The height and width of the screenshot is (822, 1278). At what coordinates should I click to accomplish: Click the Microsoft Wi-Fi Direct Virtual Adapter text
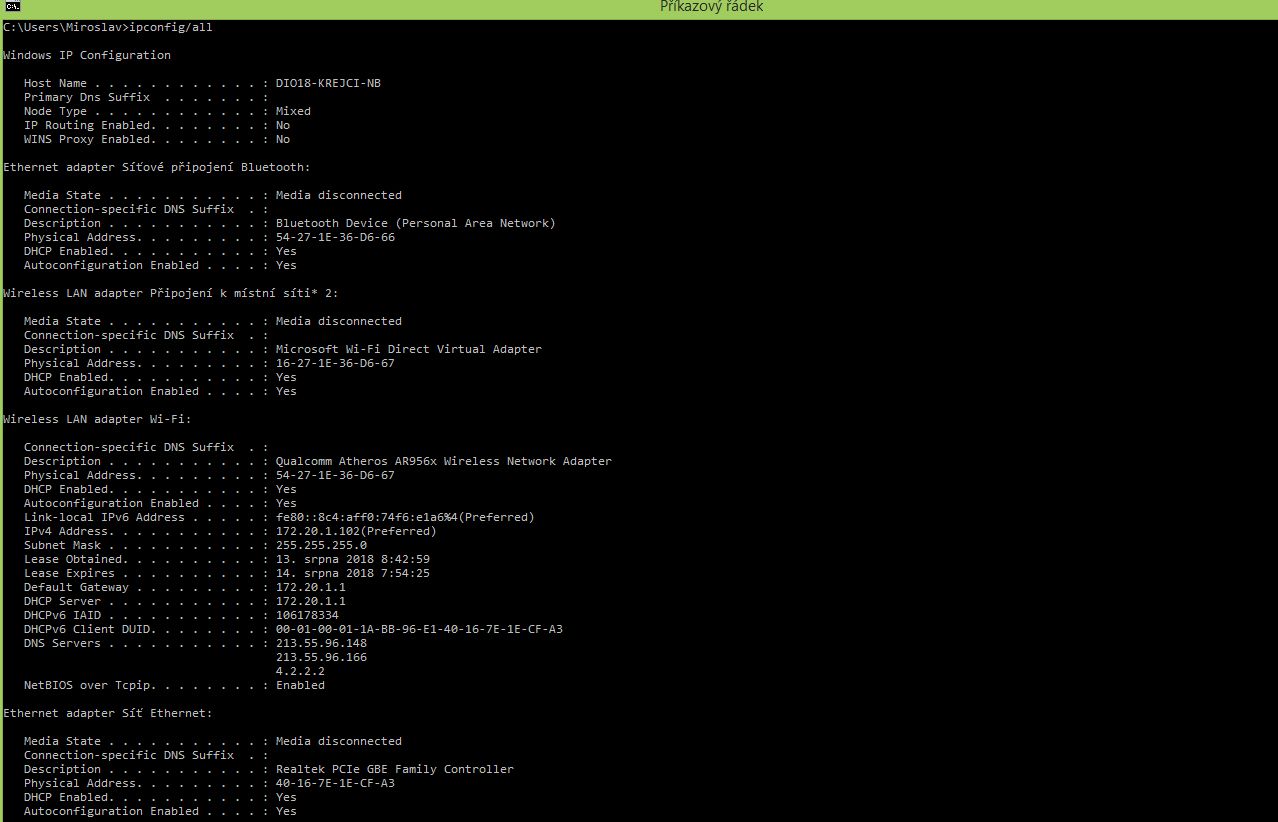tap(408, 349)
